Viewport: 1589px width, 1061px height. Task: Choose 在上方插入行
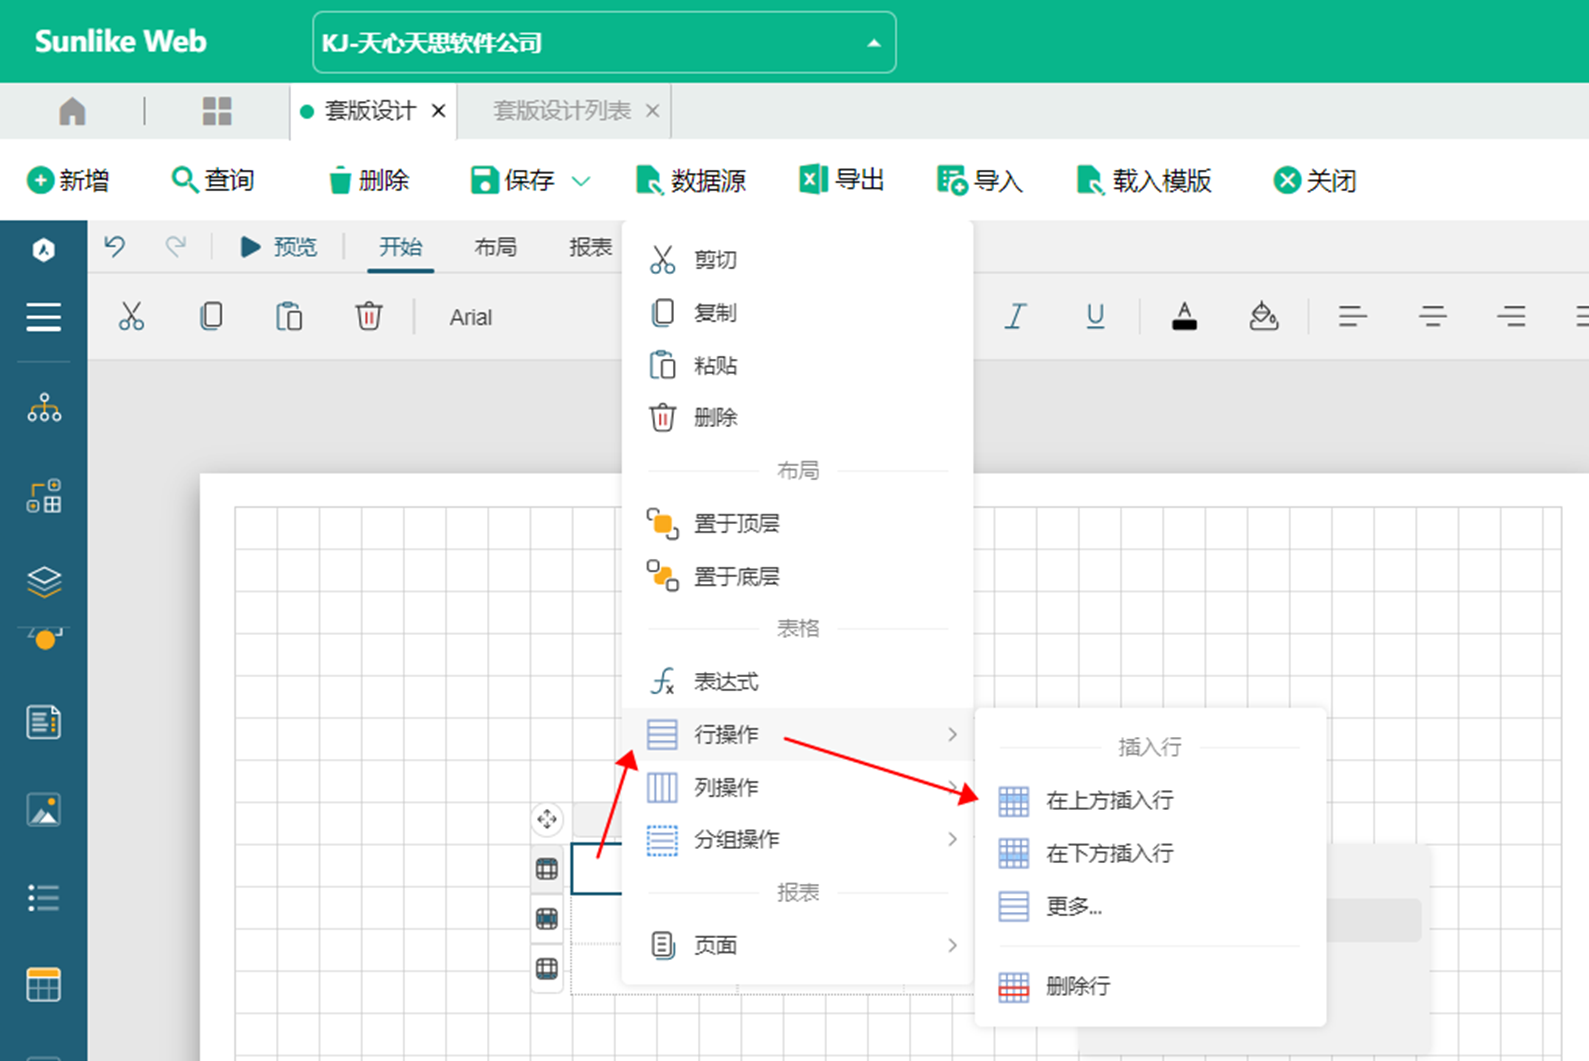coord(1150,800)
